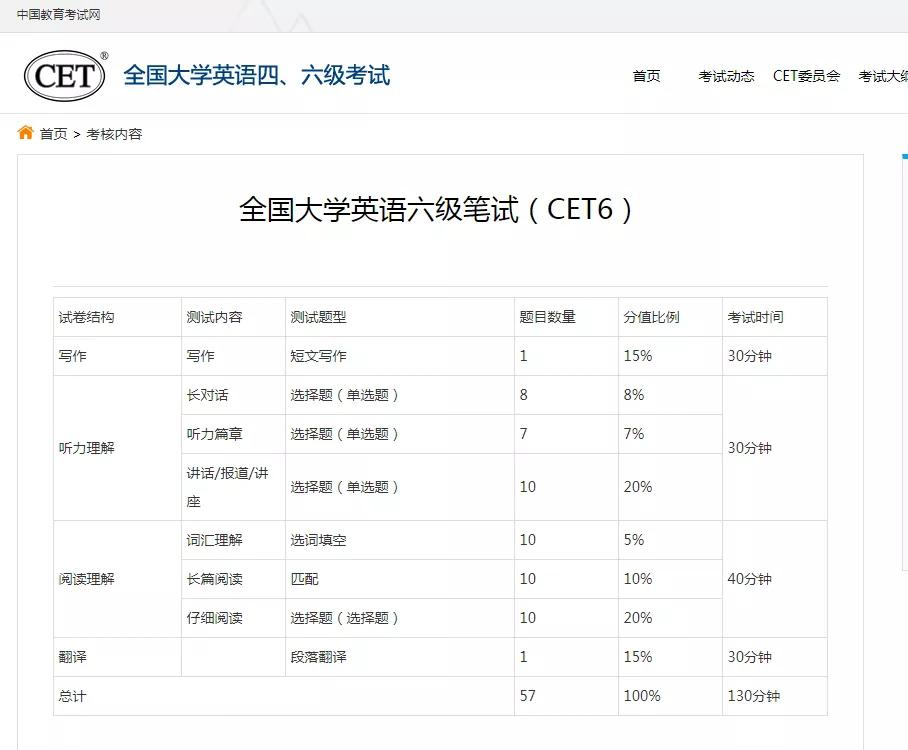Click the 讲话/报道/讲座 listening content cell

click(x=227, y=487)
